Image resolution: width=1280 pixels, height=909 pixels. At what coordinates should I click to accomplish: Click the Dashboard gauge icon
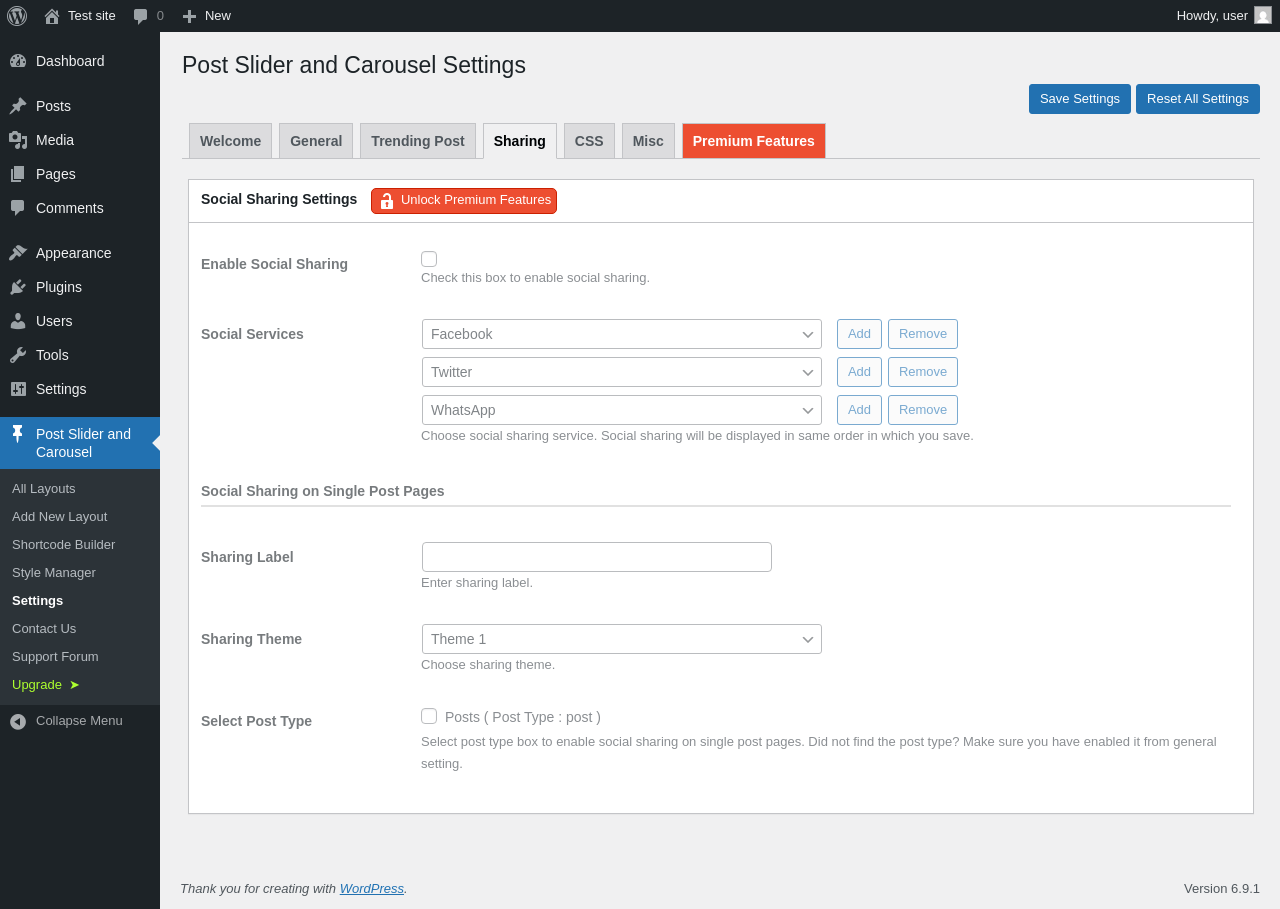[18, 61]
